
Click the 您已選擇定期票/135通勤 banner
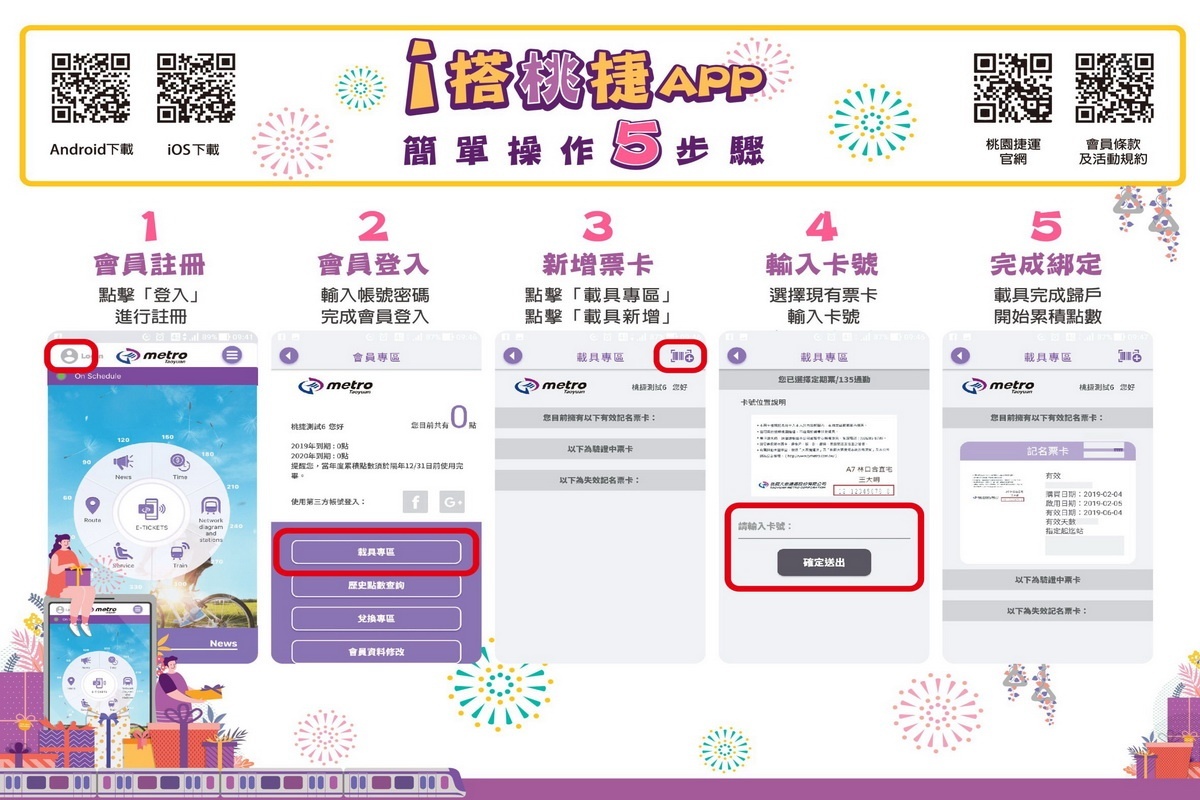[824, 380]
